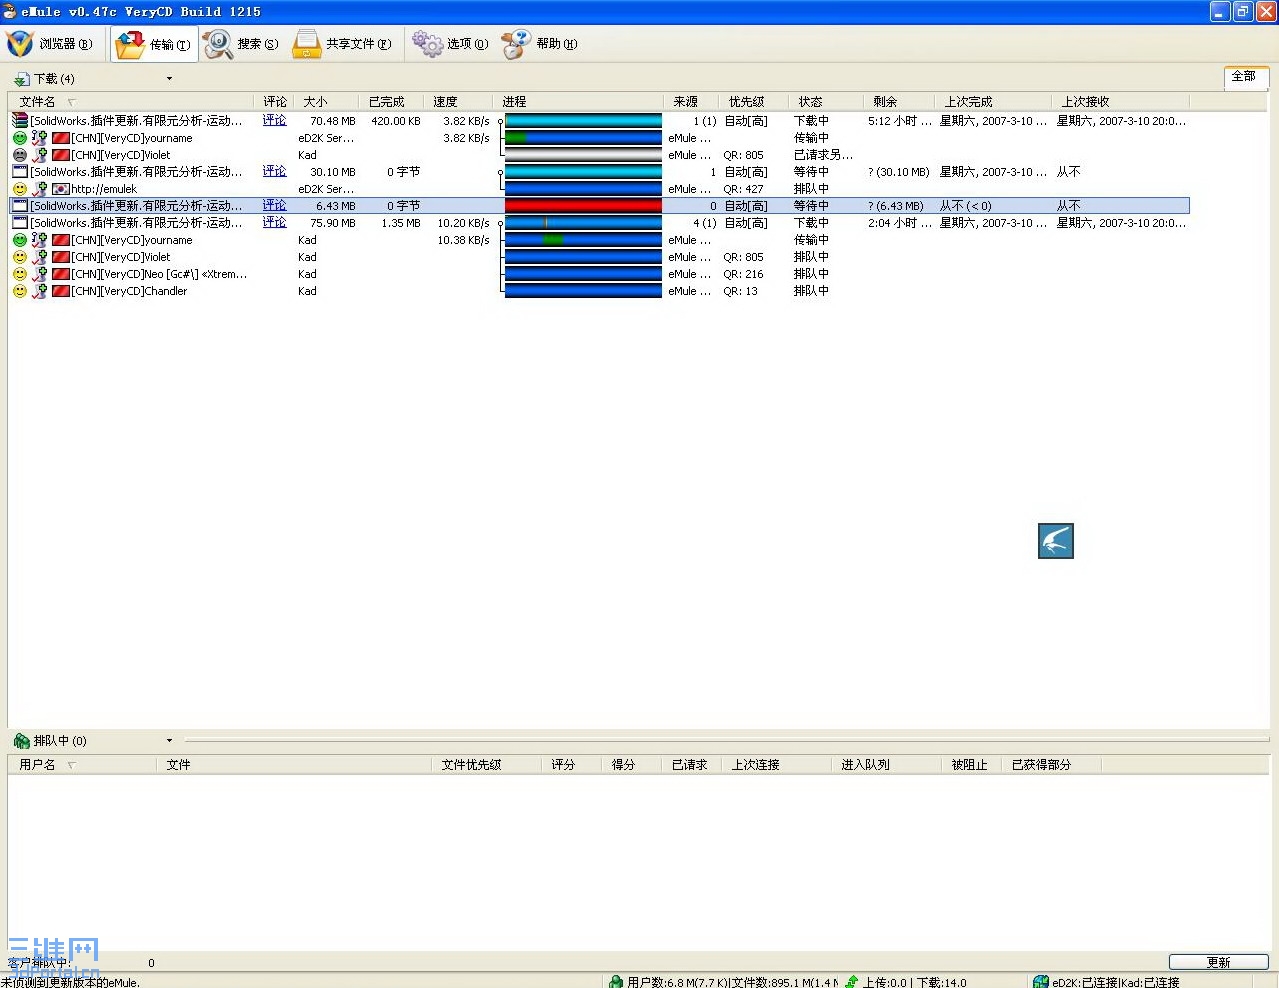
Task: Open the 帮助 help toolbar button
Action: point(539,44)
